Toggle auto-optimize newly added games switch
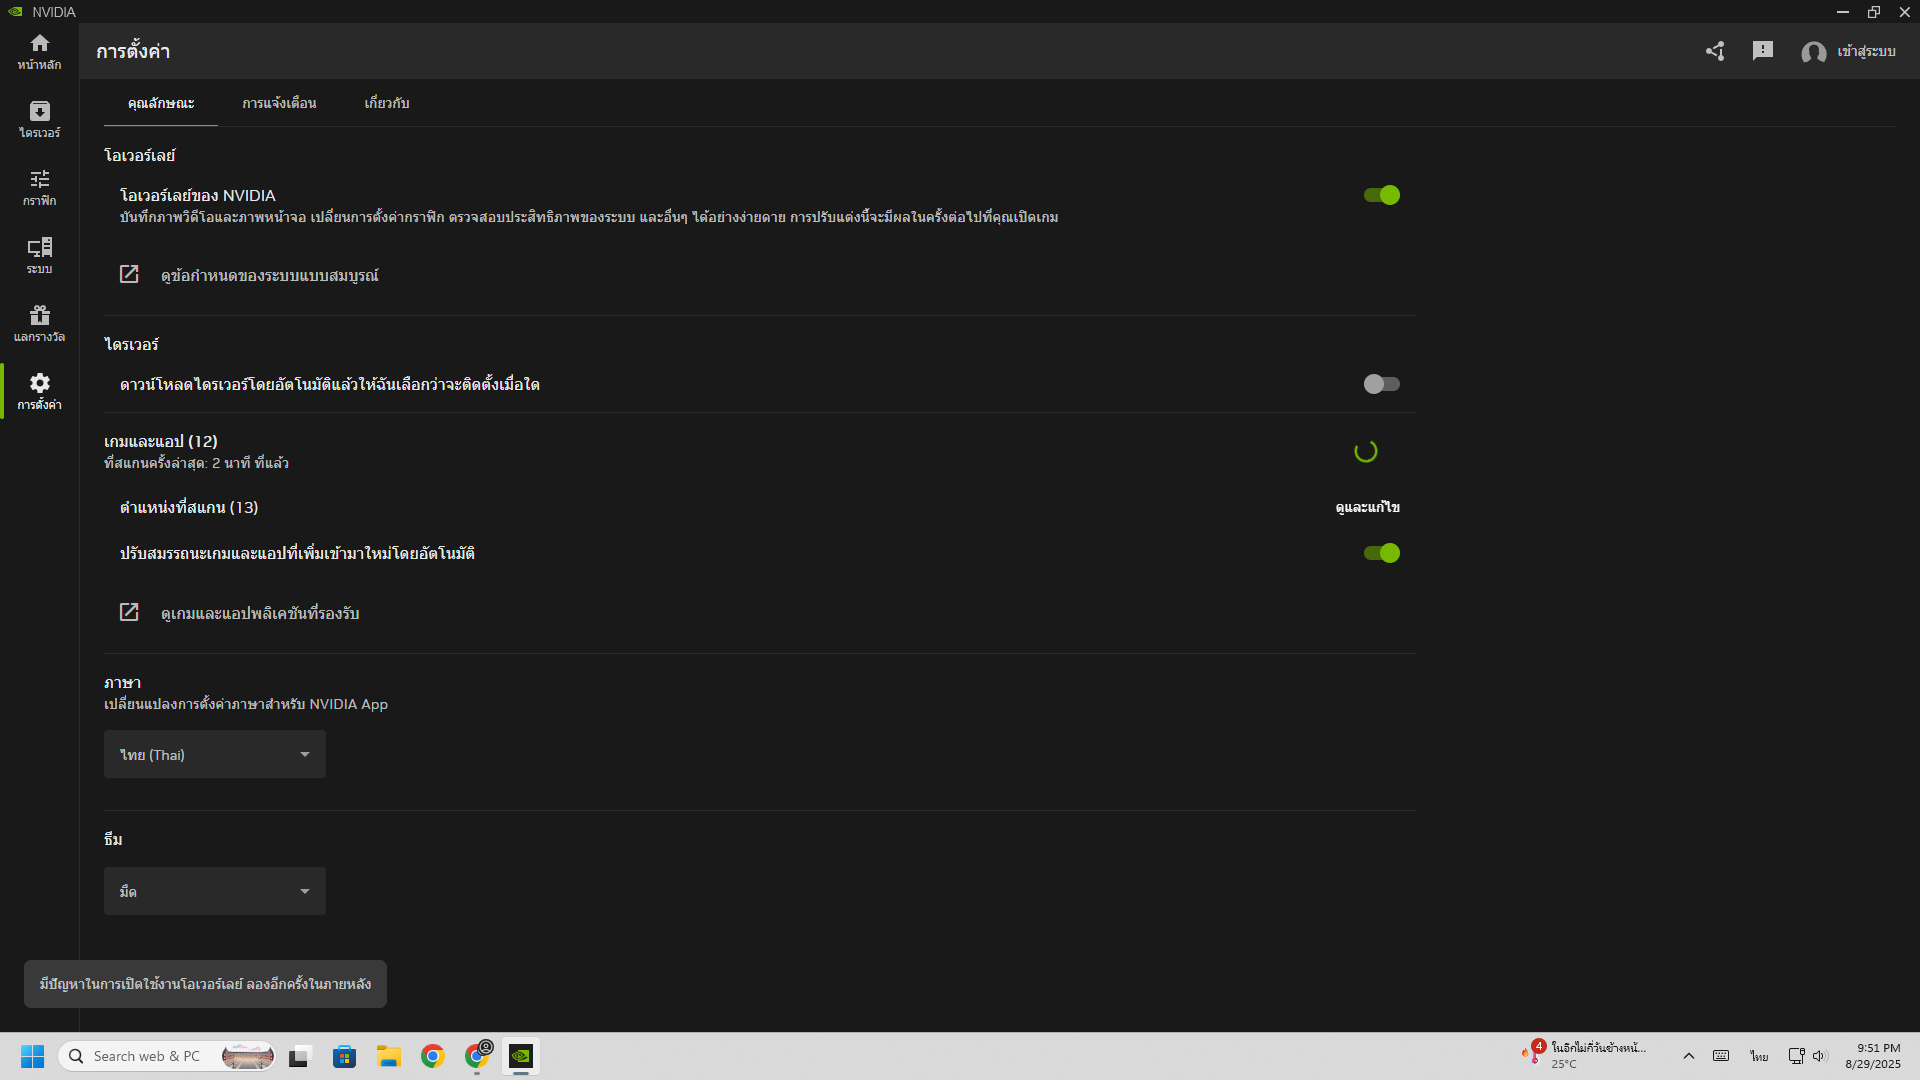This screenshot has height=1080, width=1920. tap(1381, 553)
